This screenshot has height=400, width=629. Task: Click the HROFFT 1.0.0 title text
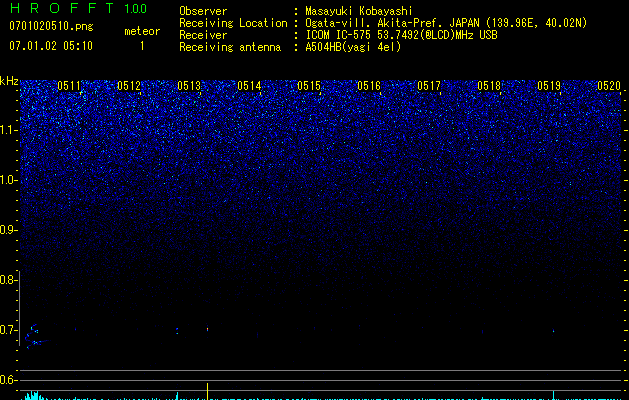point(78,8)
